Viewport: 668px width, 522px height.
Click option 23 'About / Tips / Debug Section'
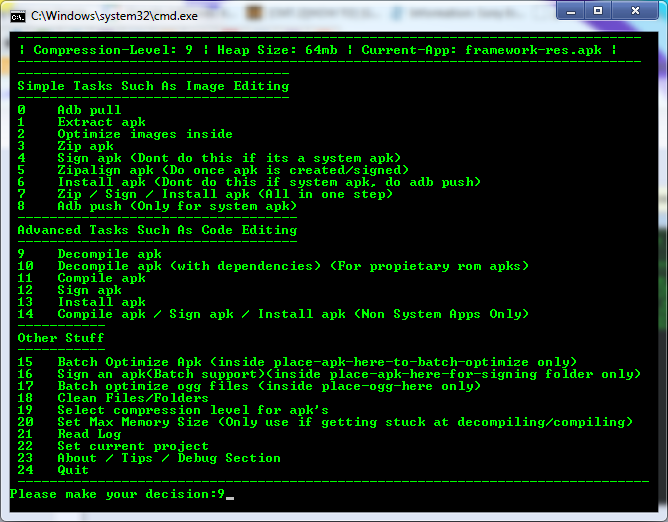[x=149, y=458]
